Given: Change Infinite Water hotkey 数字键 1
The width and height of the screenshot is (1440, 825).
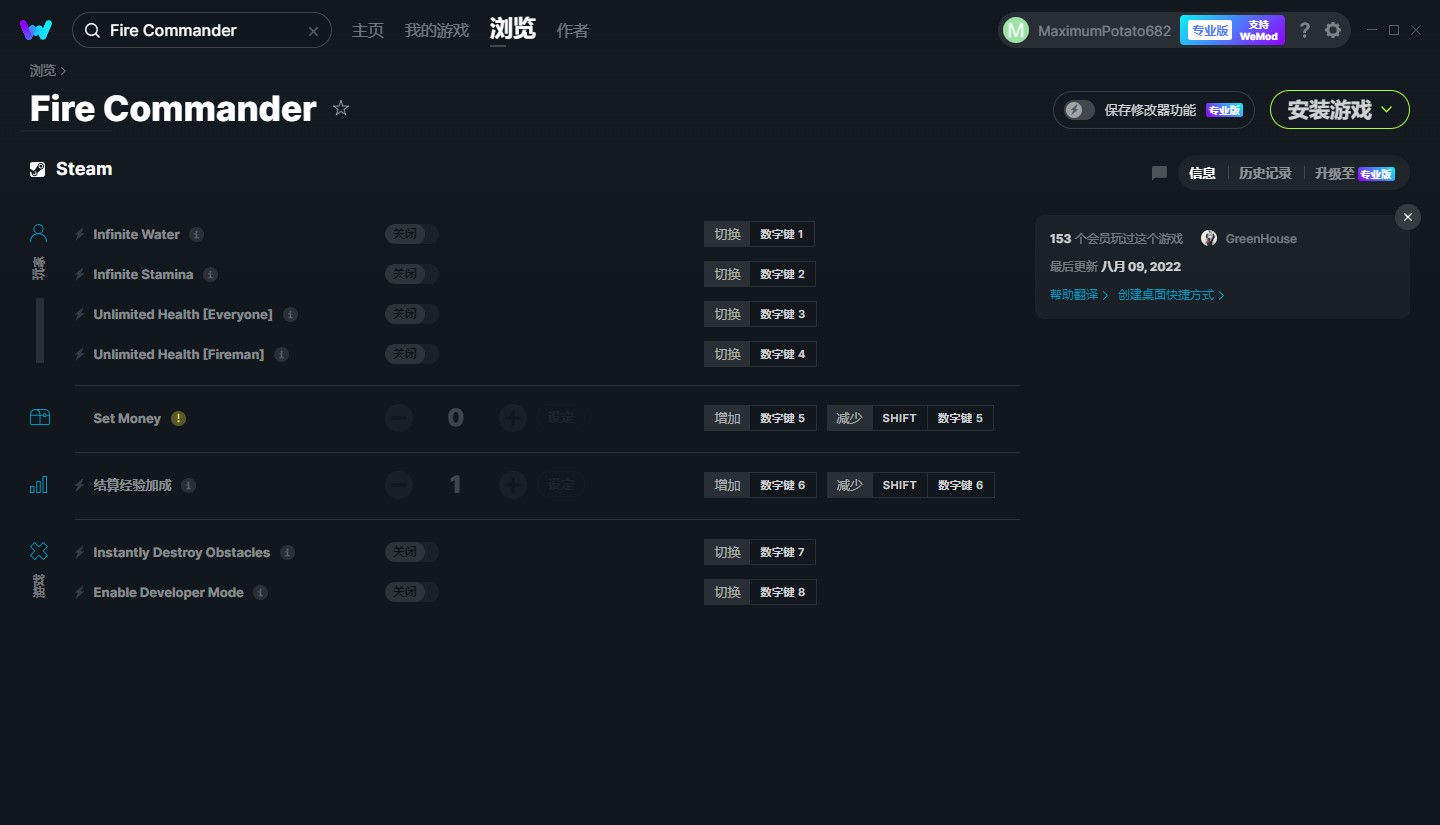Looking at the screenshot, I should (x=782, y=234).
